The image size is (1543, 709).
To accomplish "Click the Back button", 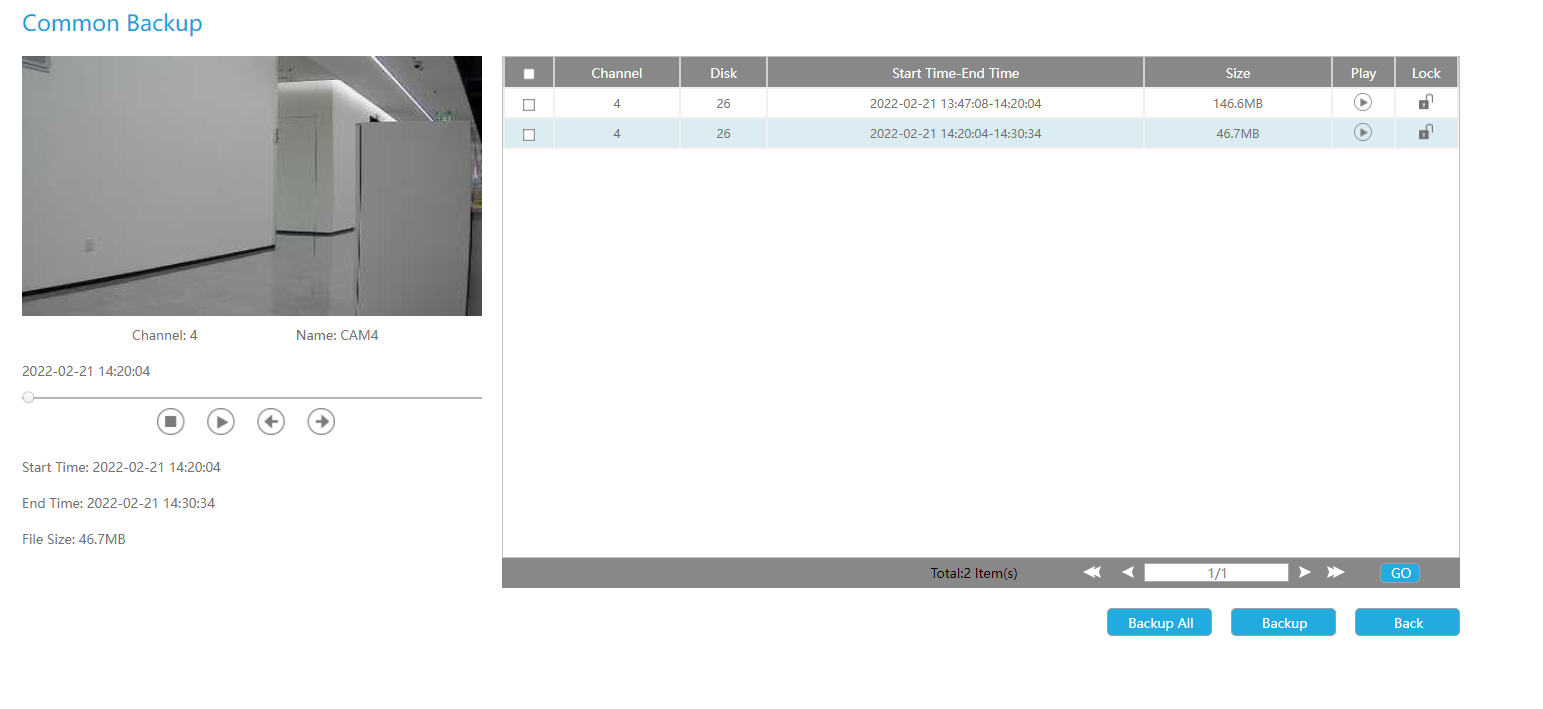I will [x=1408, y=622].
